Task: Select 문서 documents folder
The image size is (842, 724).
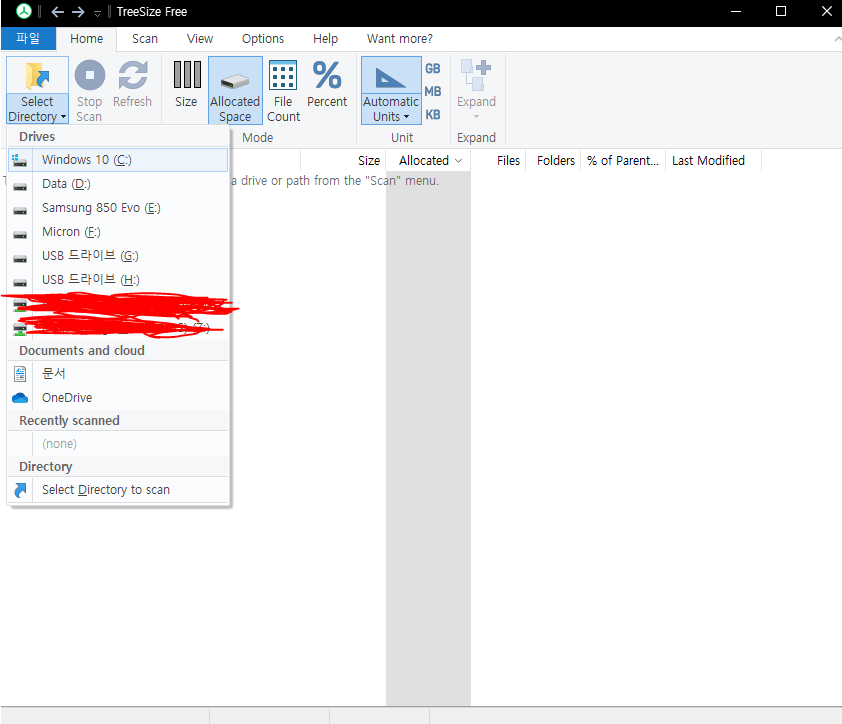Action: [x=118, y=374]
